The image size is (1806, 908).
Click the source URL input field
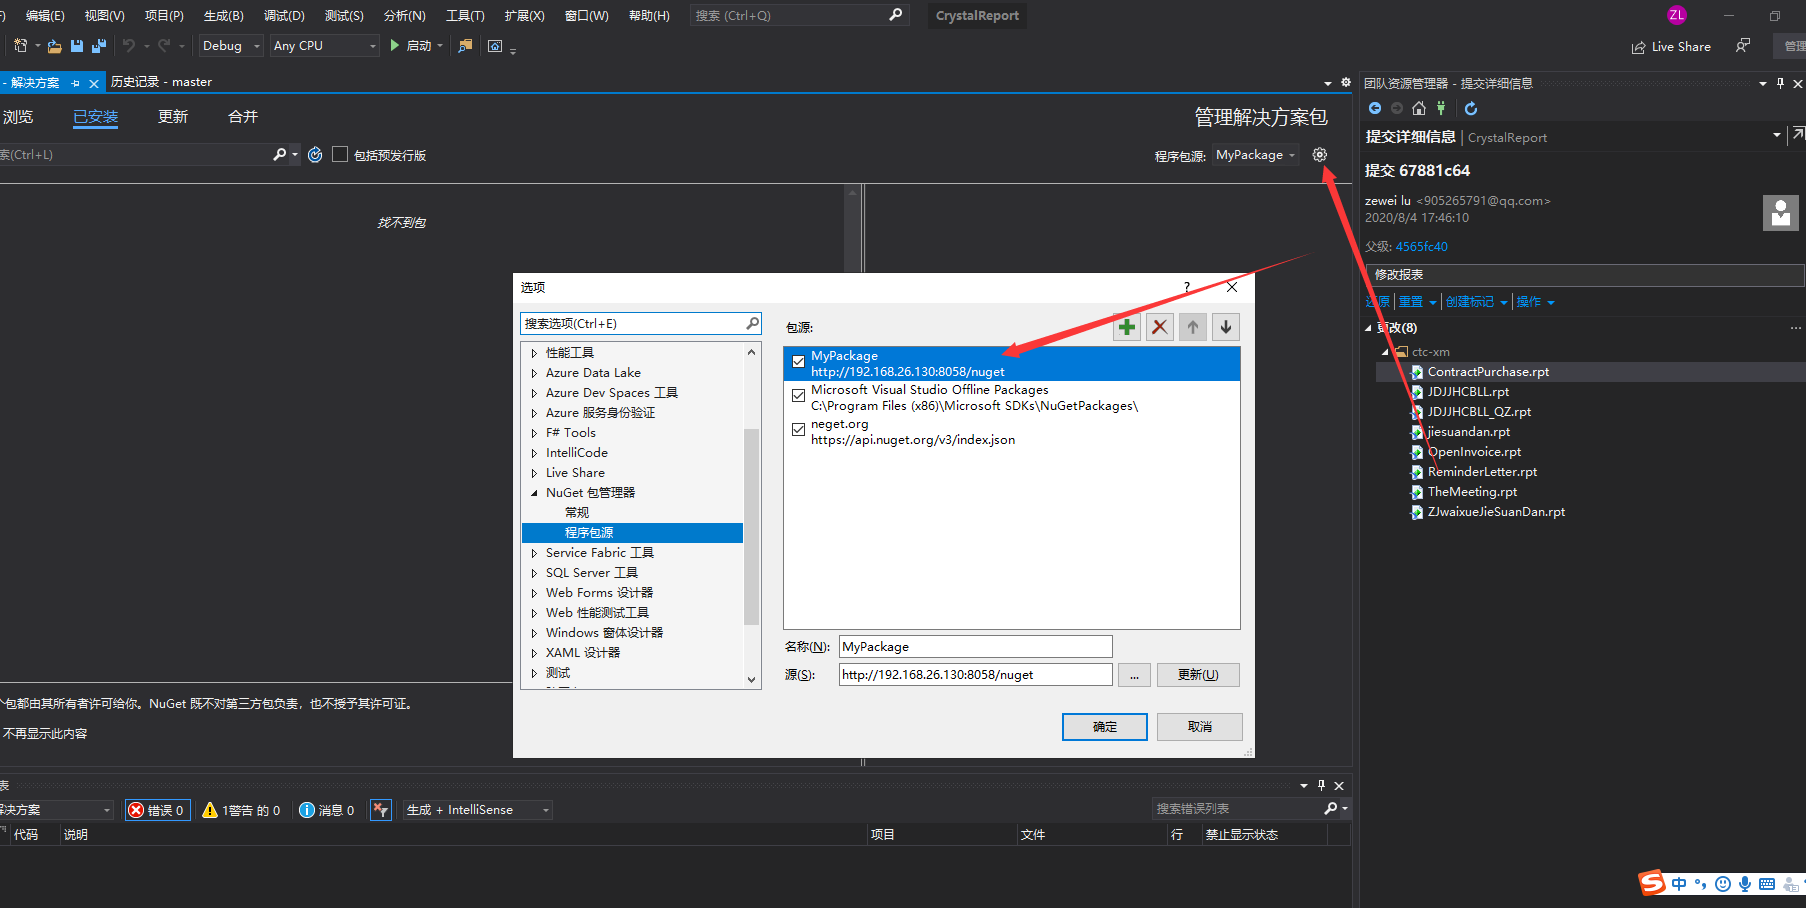tap(975, 675)
